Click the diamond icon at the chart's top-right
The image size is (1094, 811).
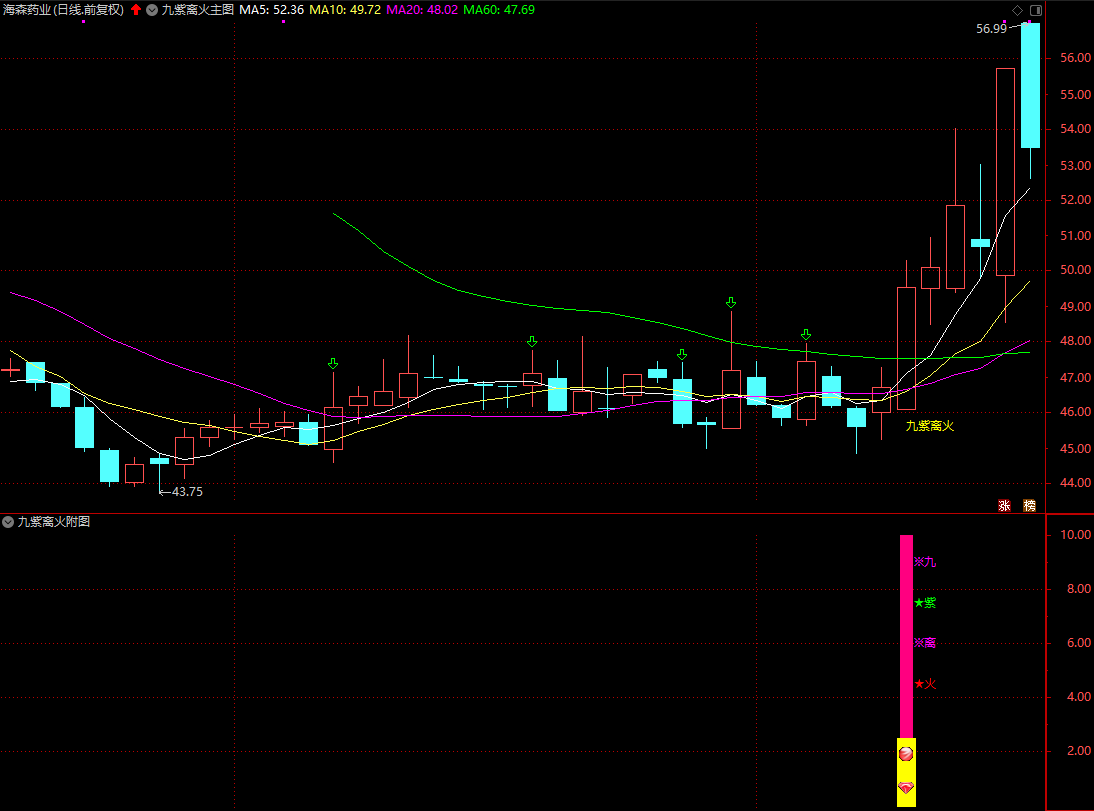(x=1017, y=10)
